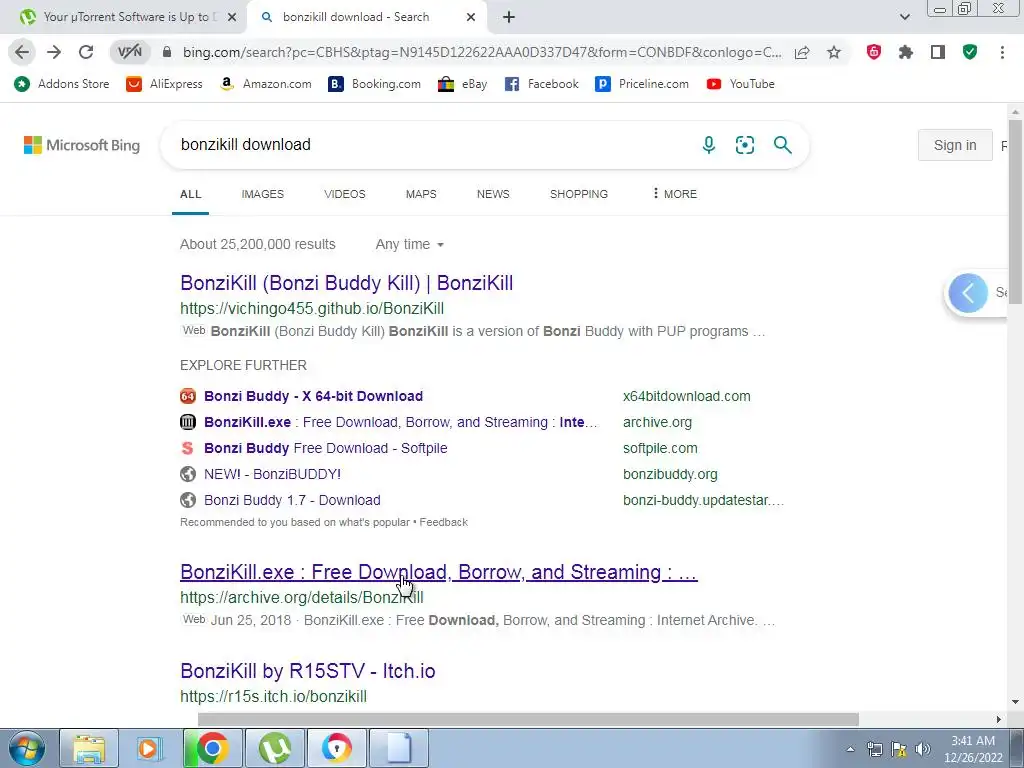Screen dimensions: 1024x768
Task: Click the Sign in button
Action: tap(955, 145)
